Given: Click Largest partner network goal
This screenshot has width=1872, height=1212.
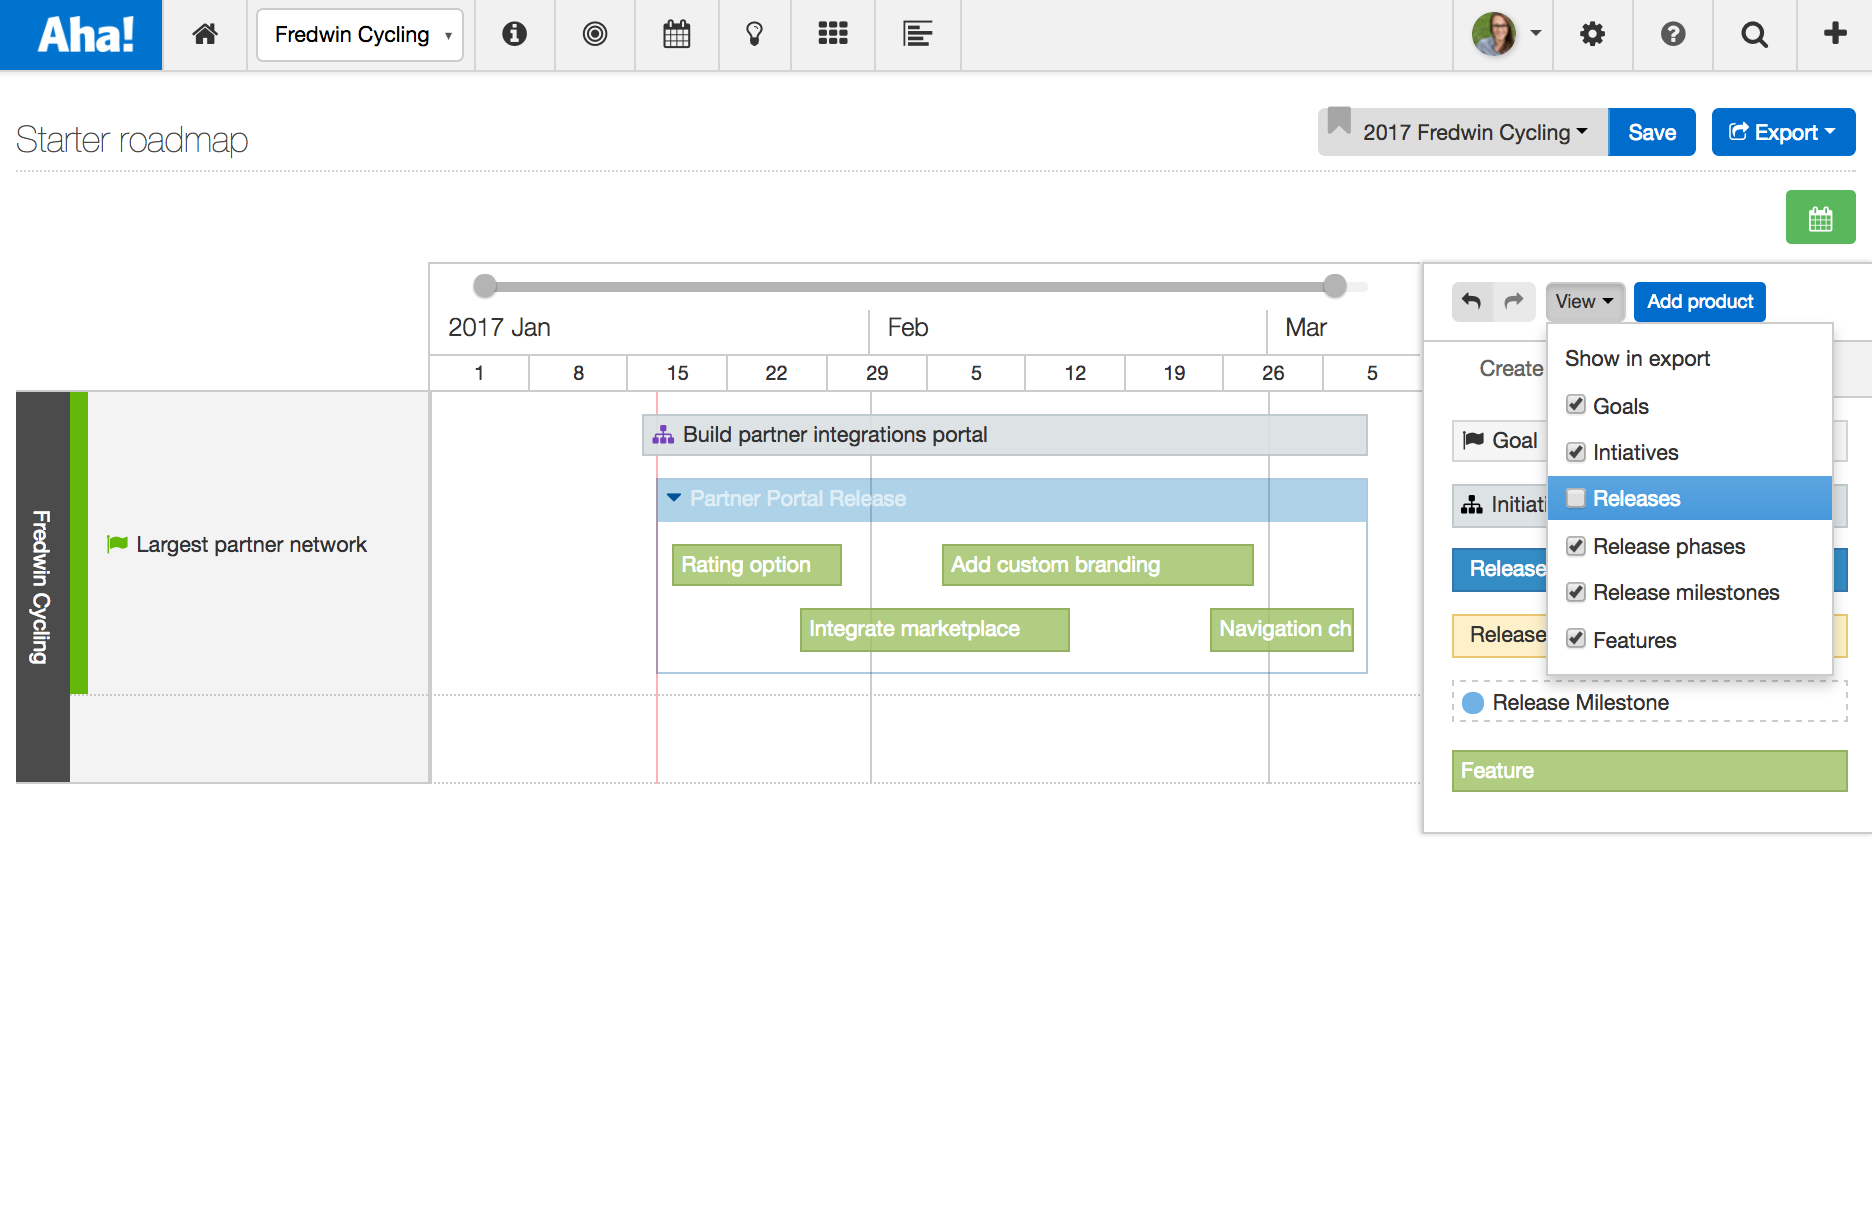Looking at the screenshot, I should click(251, 545).
